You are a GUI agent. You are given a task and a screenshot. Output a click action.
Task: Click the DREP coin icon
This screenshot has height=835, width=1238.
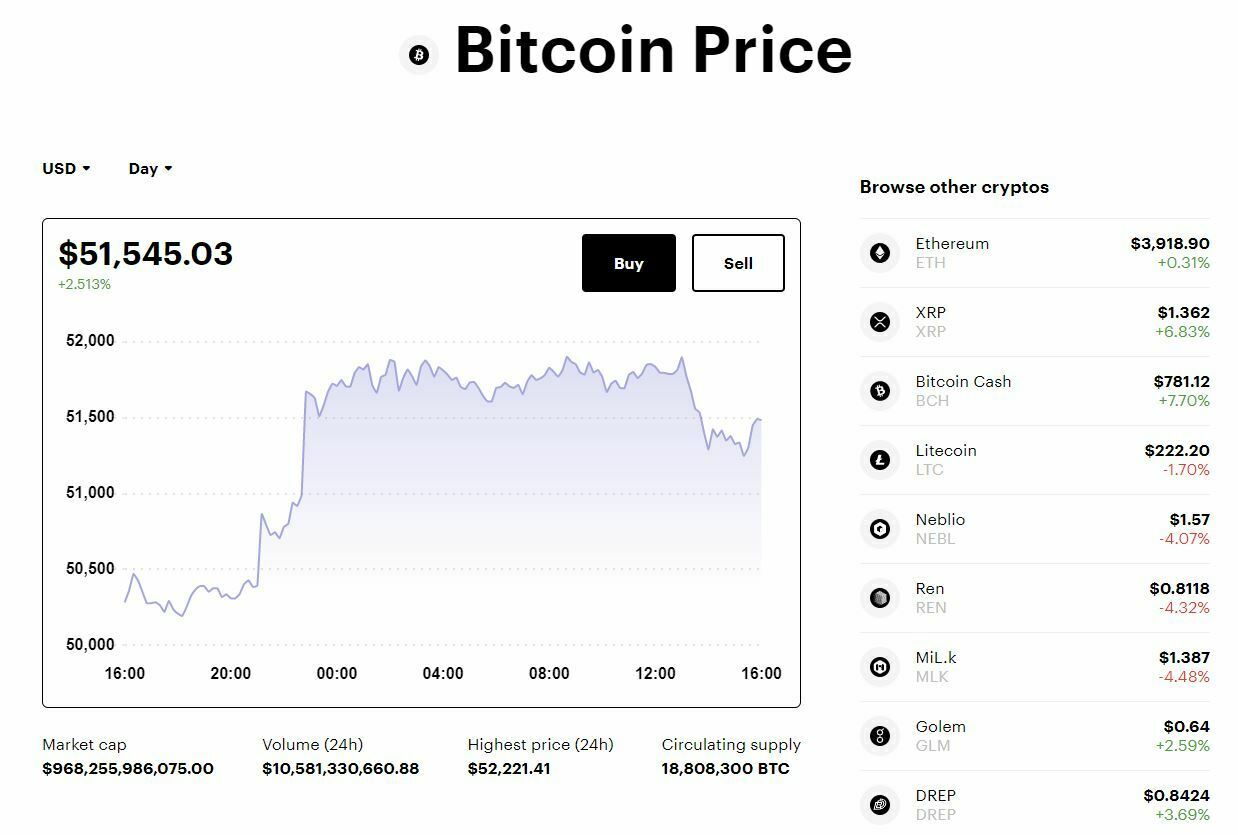(879, 804)
